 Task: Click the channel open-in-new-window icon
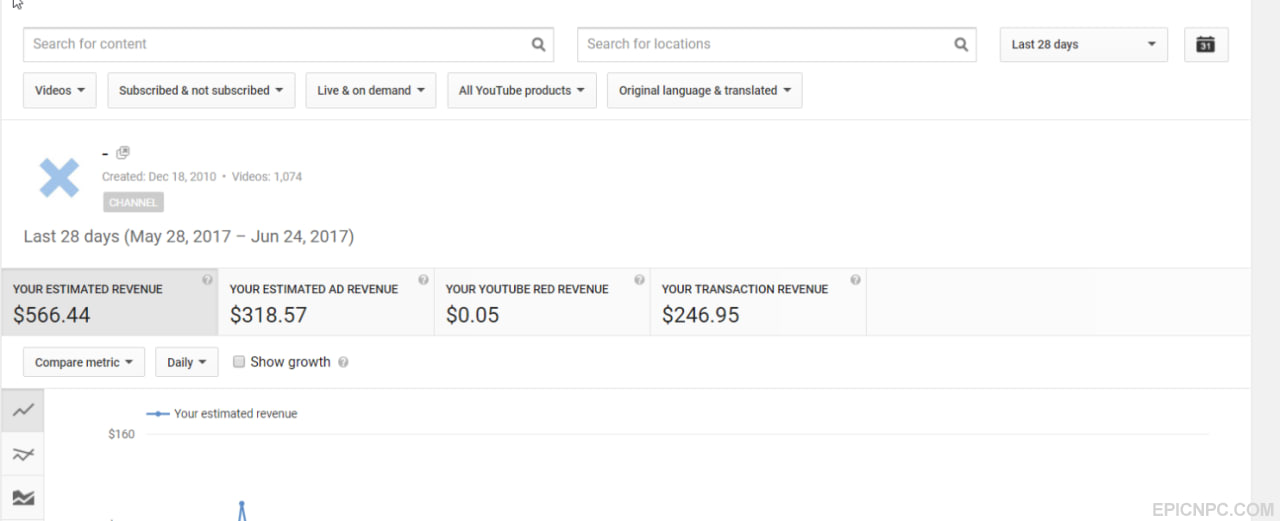click(123, 153)
